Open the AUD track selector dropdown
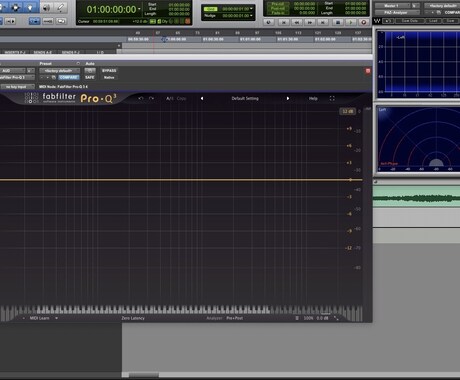 pyautogui.click(x=13, y=71)
